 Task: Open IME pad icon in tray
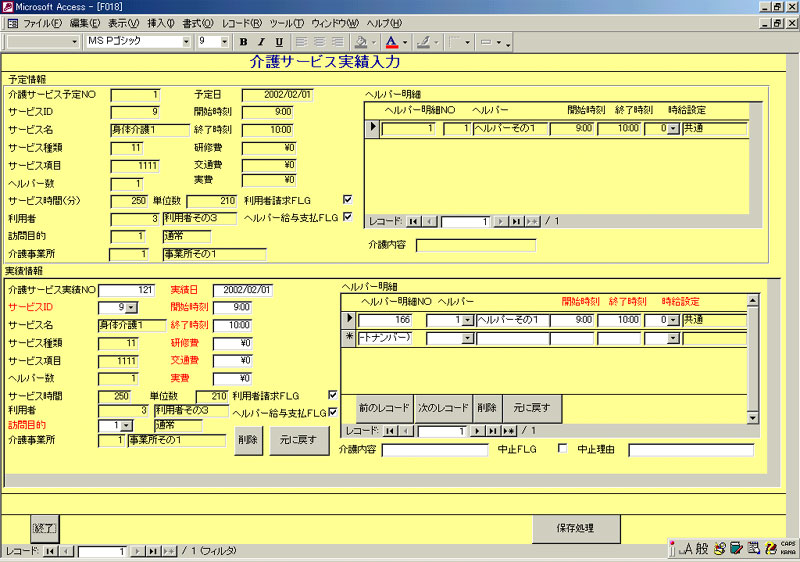click(x=719, y=549)
